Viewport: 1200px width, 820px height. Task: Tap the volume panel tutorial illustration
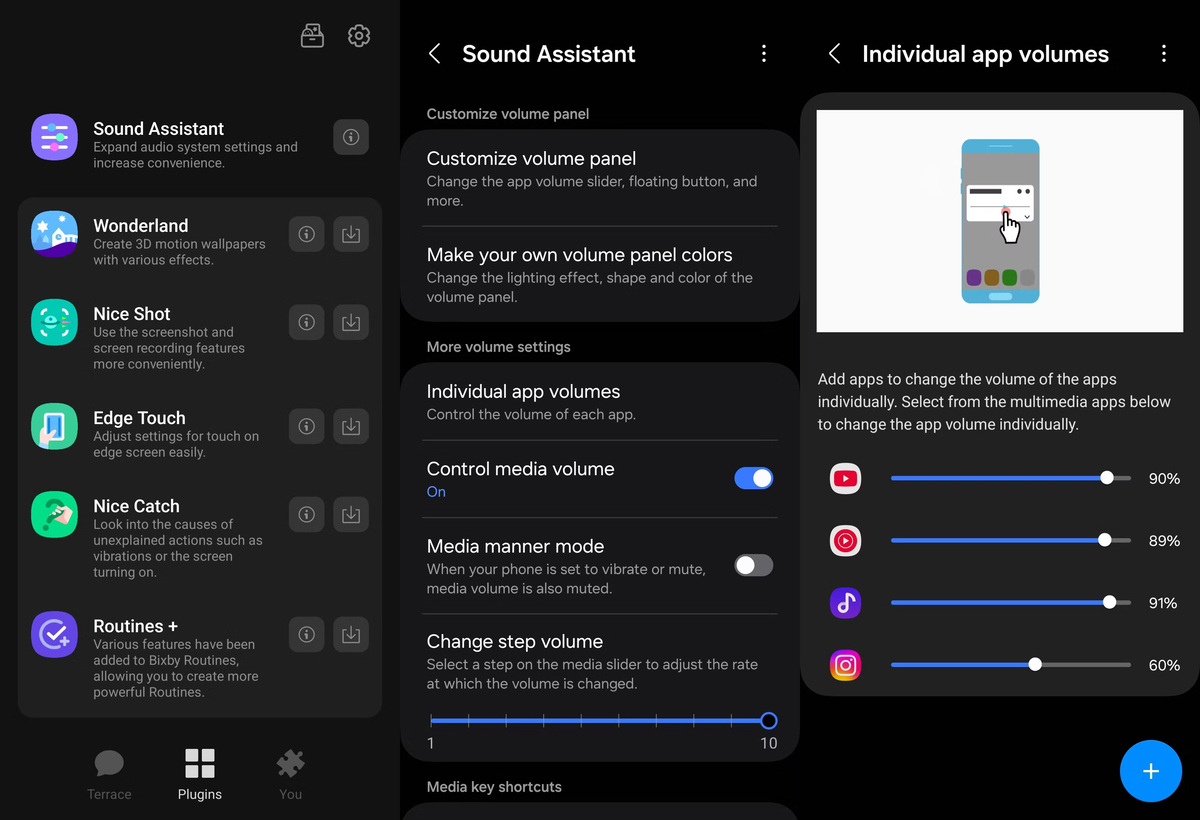(x=1000, y=221)
